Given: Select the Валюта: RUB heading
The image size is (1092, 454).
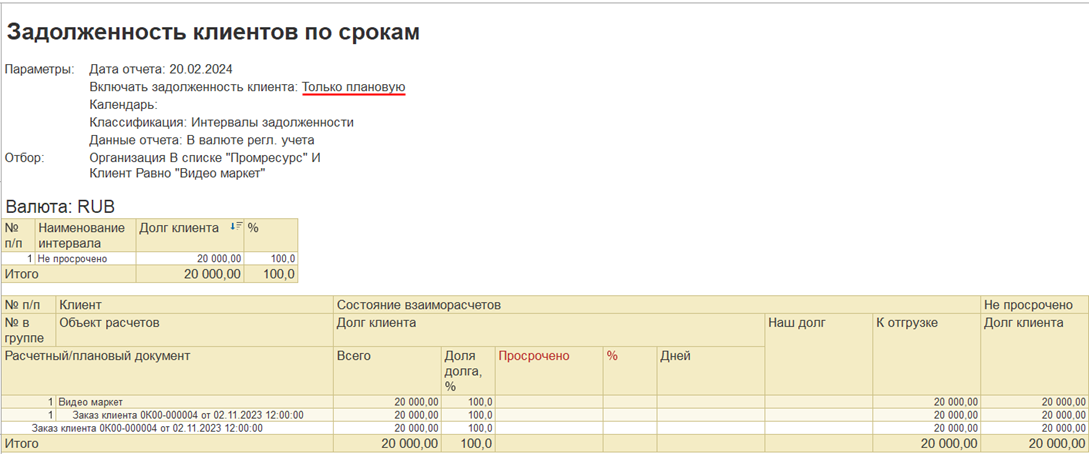Looking at the screenshot, I should tap(60, 207).
